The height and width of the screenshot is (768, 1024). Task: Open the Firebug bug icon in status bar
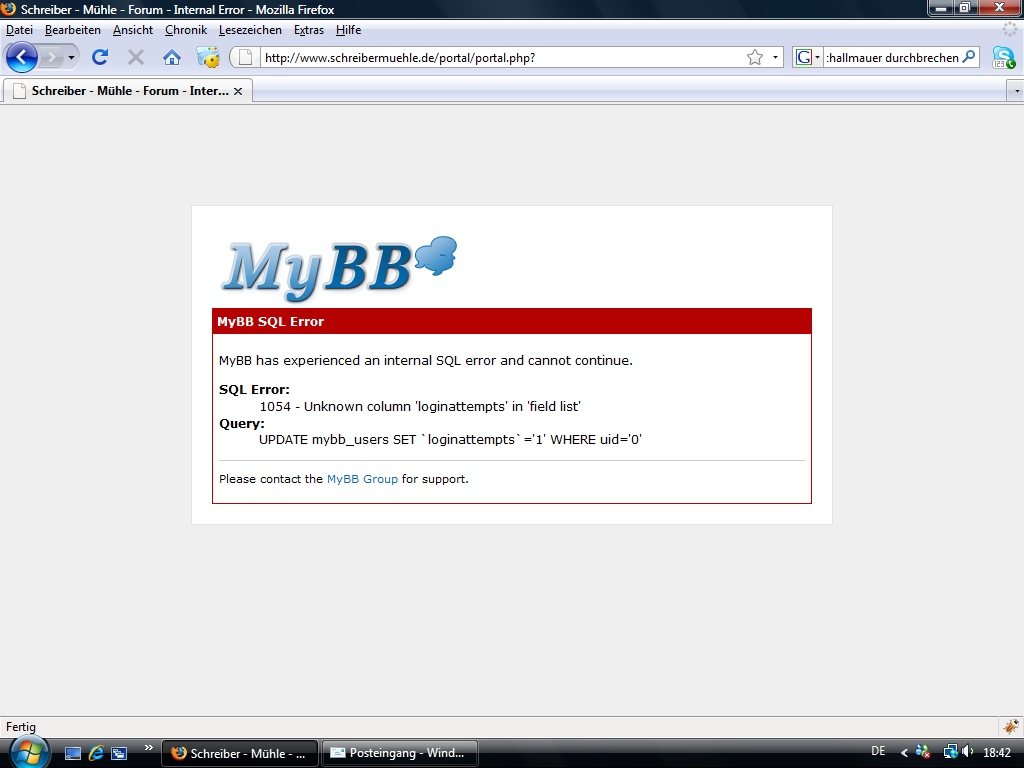point(1011,726)
